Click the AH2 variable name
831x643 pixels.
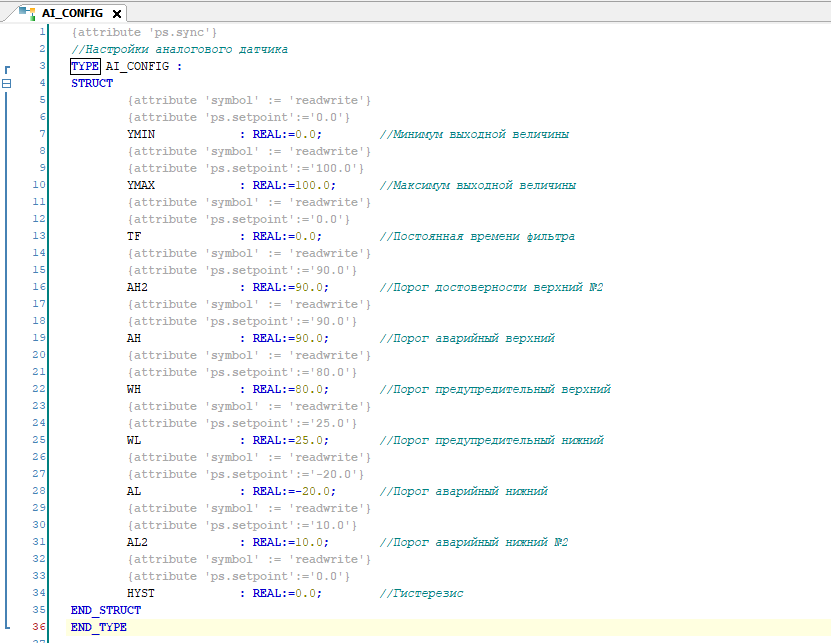pos(138,287)
